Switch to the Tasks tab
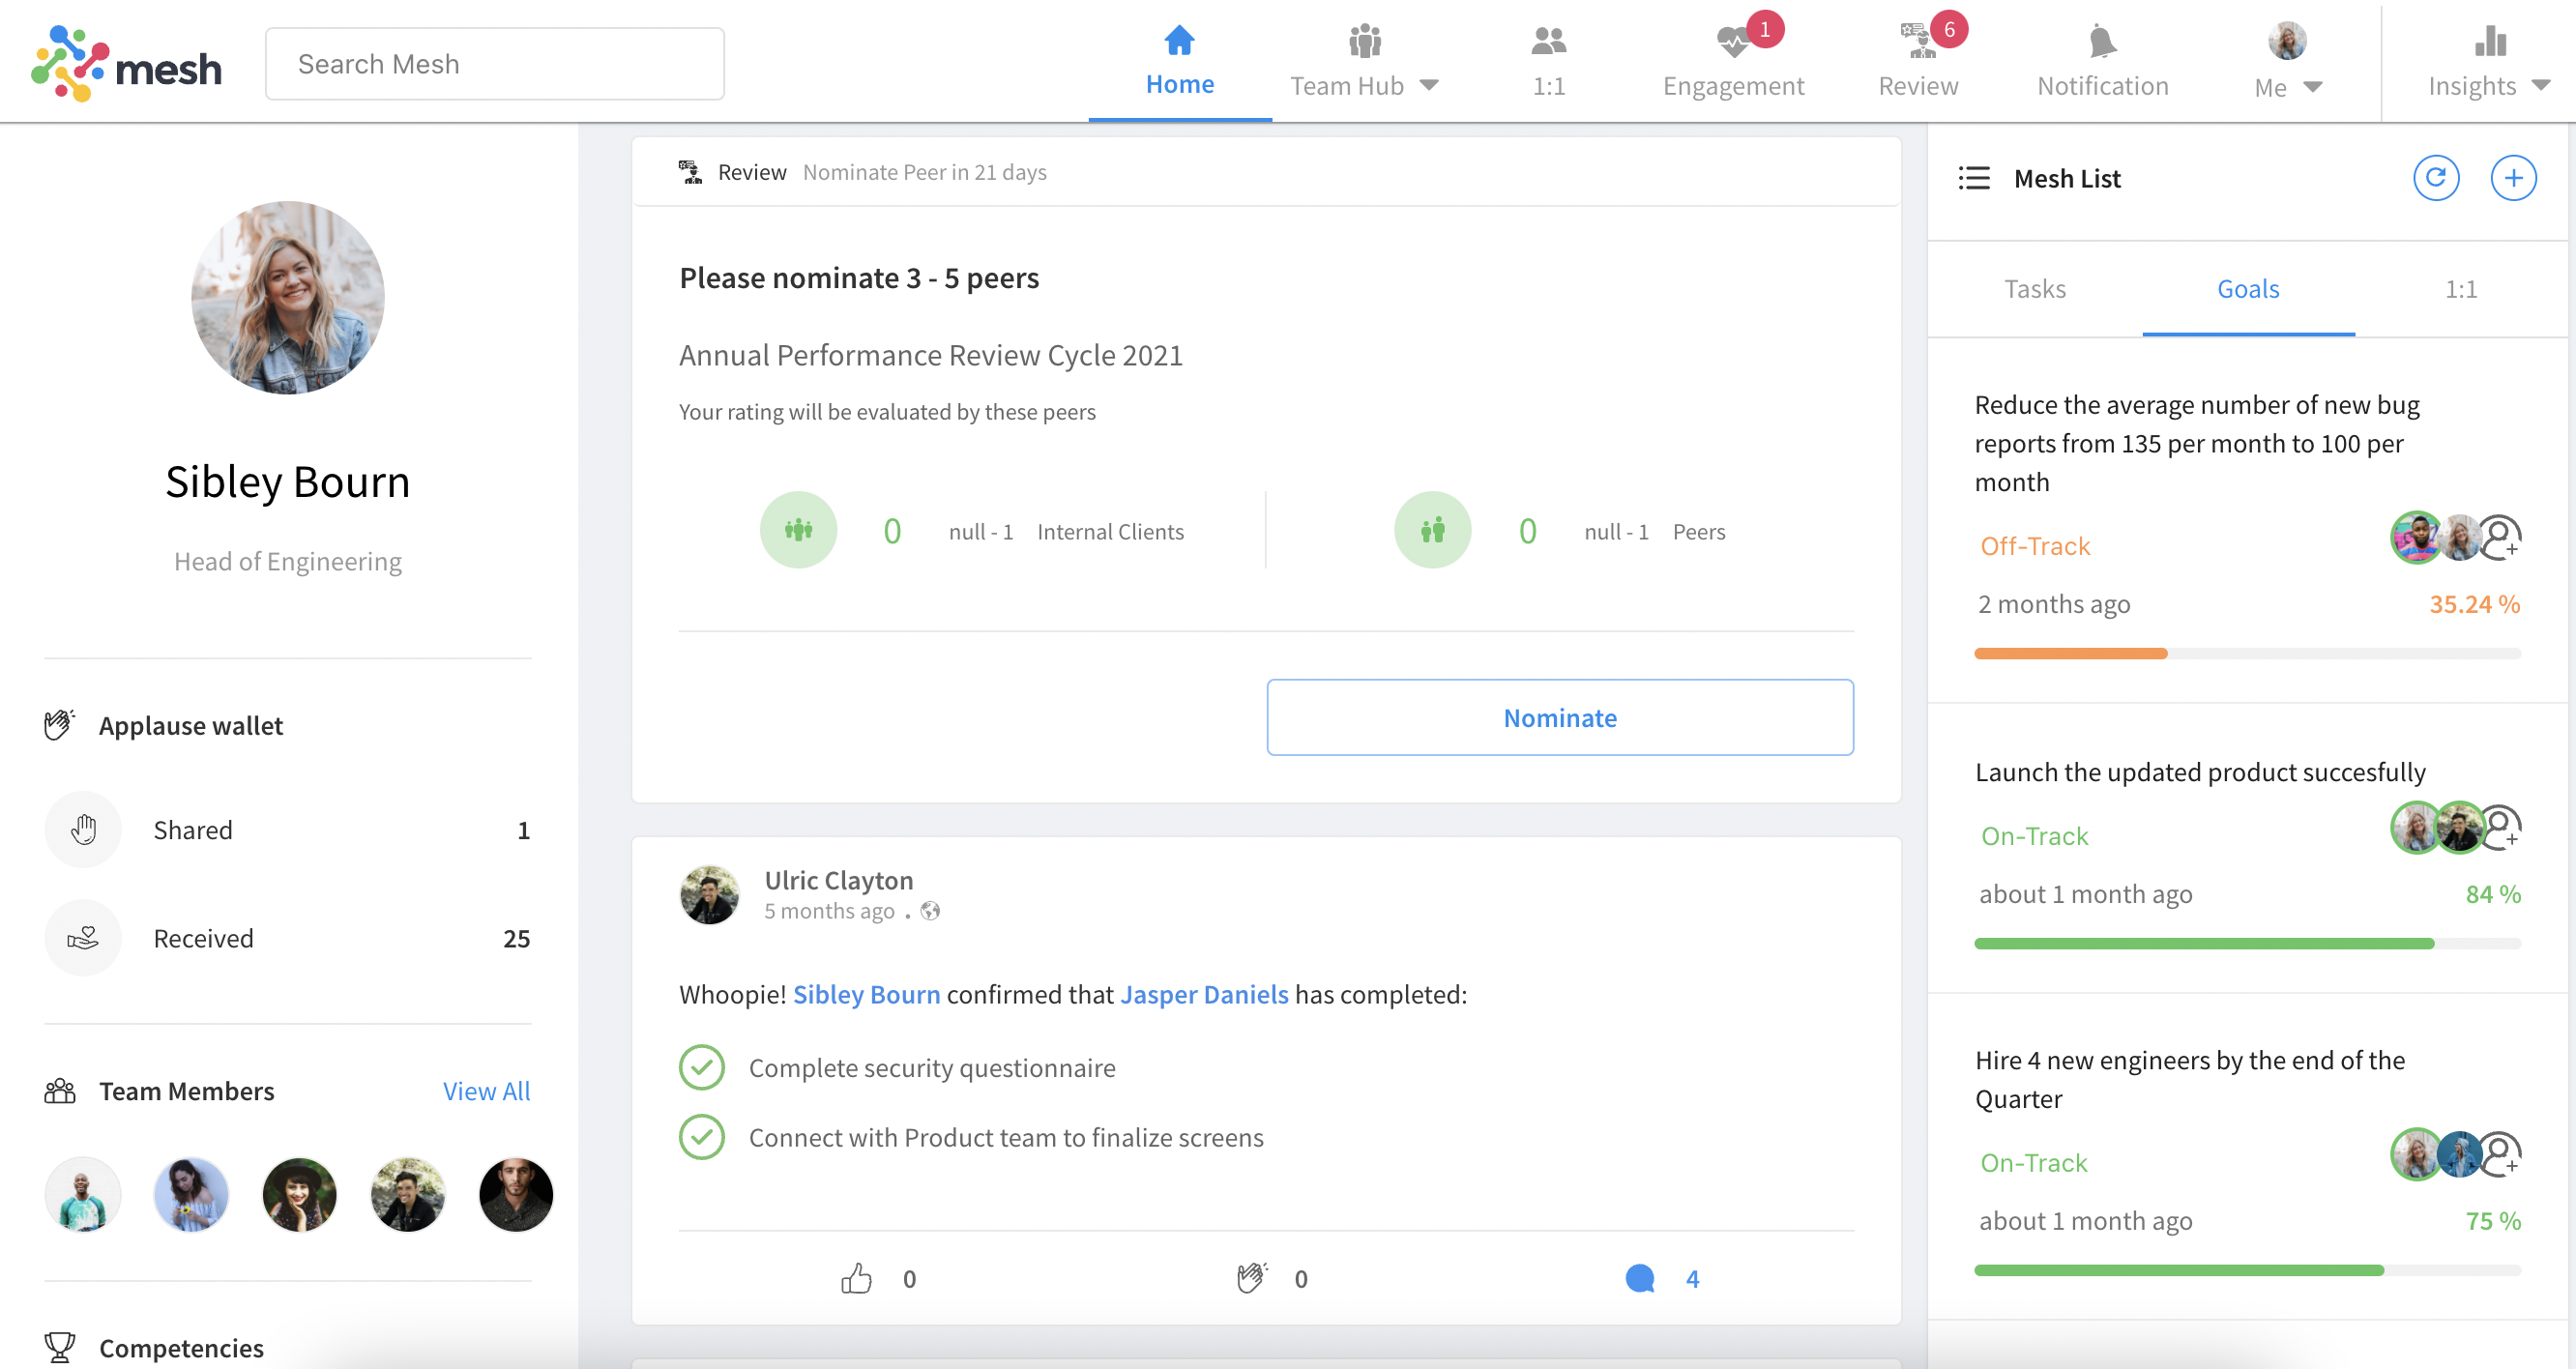This screenshot has height=1369, width=2576. click(2034, 289)
